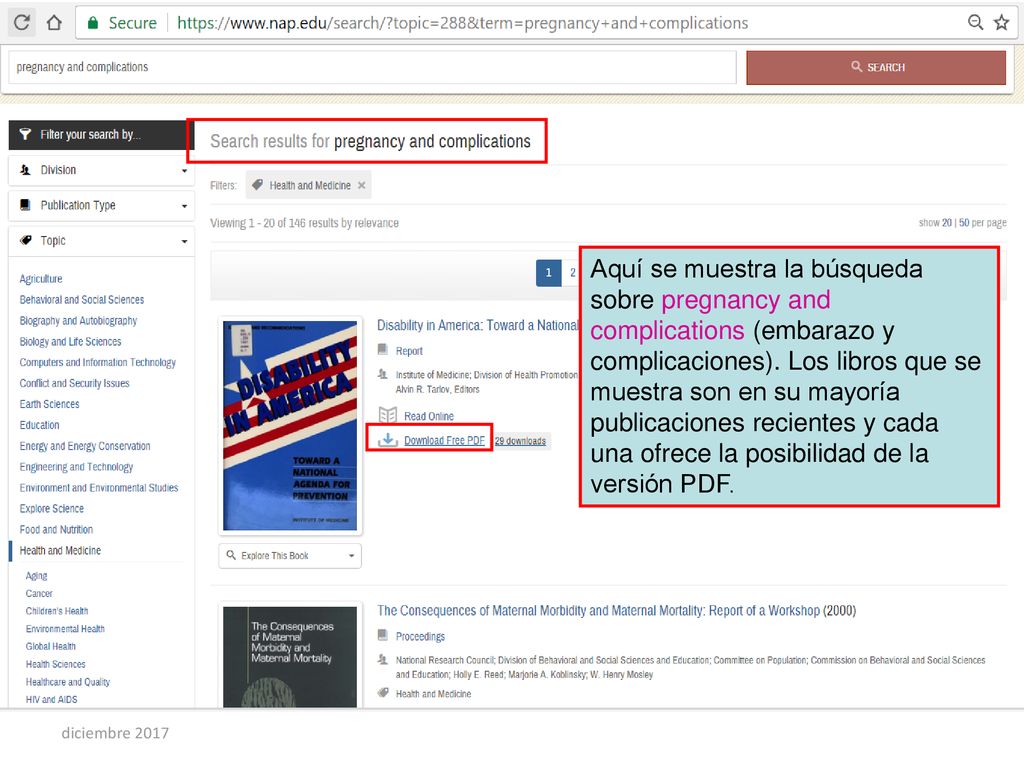This screenshot has height=768, width=1024.
Task: Choose Cancer subtopic
Action: [x=39, y=594]
